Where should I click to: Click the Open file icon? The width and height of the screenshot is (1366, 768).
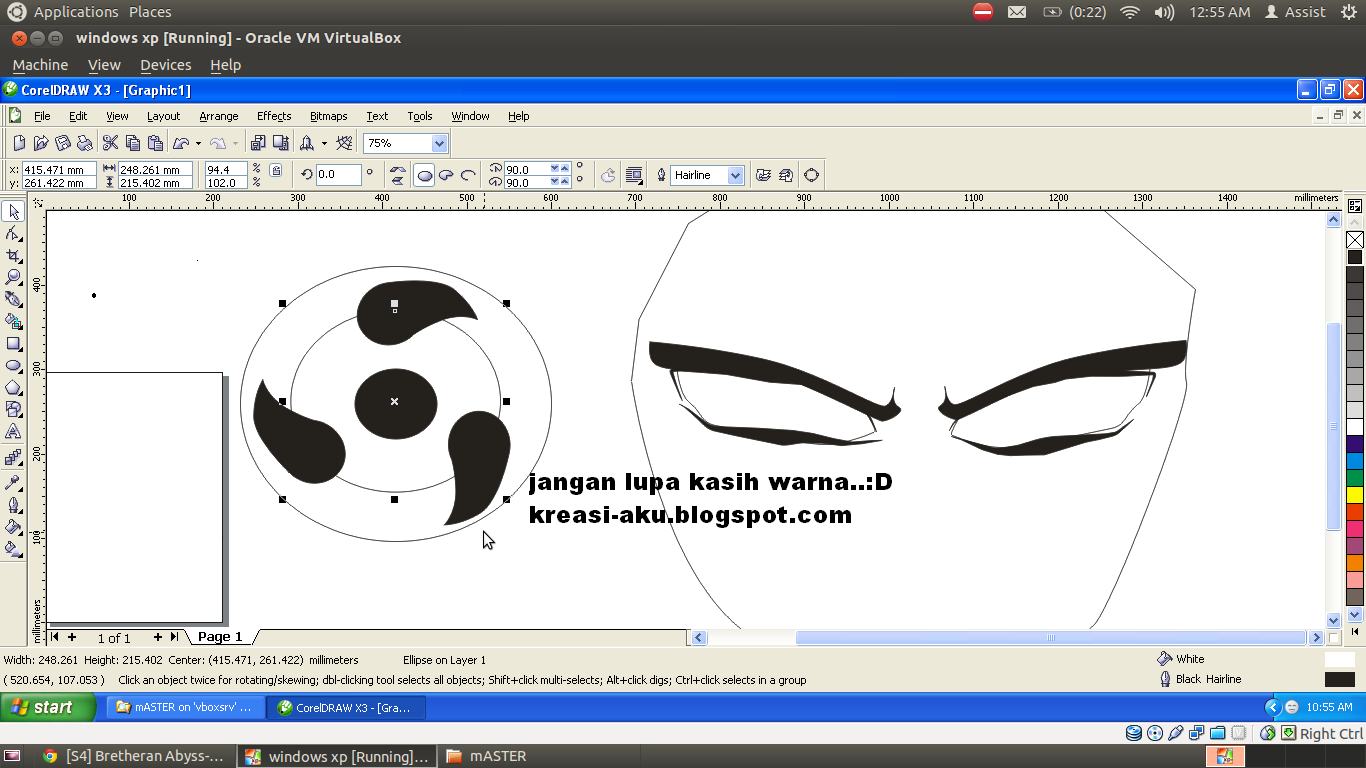pos(41,143)
